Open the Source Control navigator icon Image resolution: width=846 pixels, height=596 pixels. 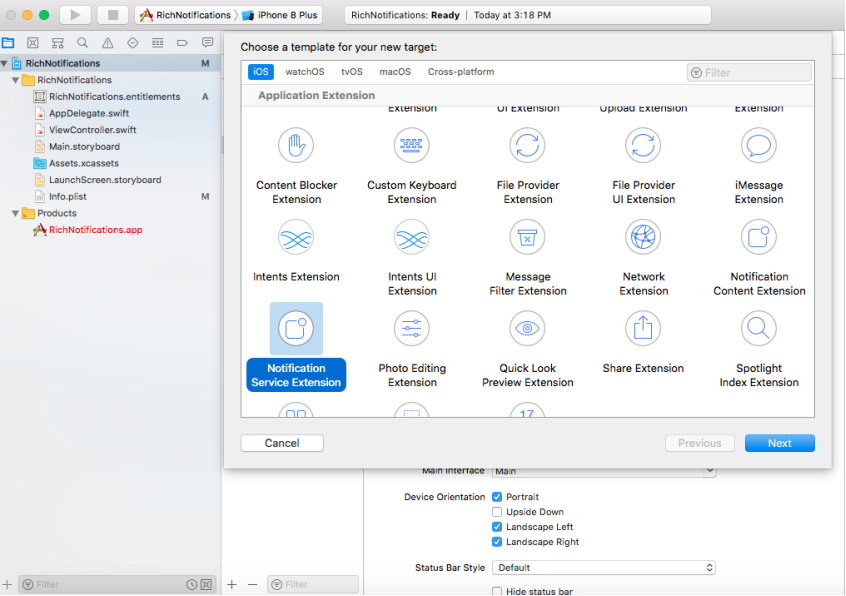33,43
